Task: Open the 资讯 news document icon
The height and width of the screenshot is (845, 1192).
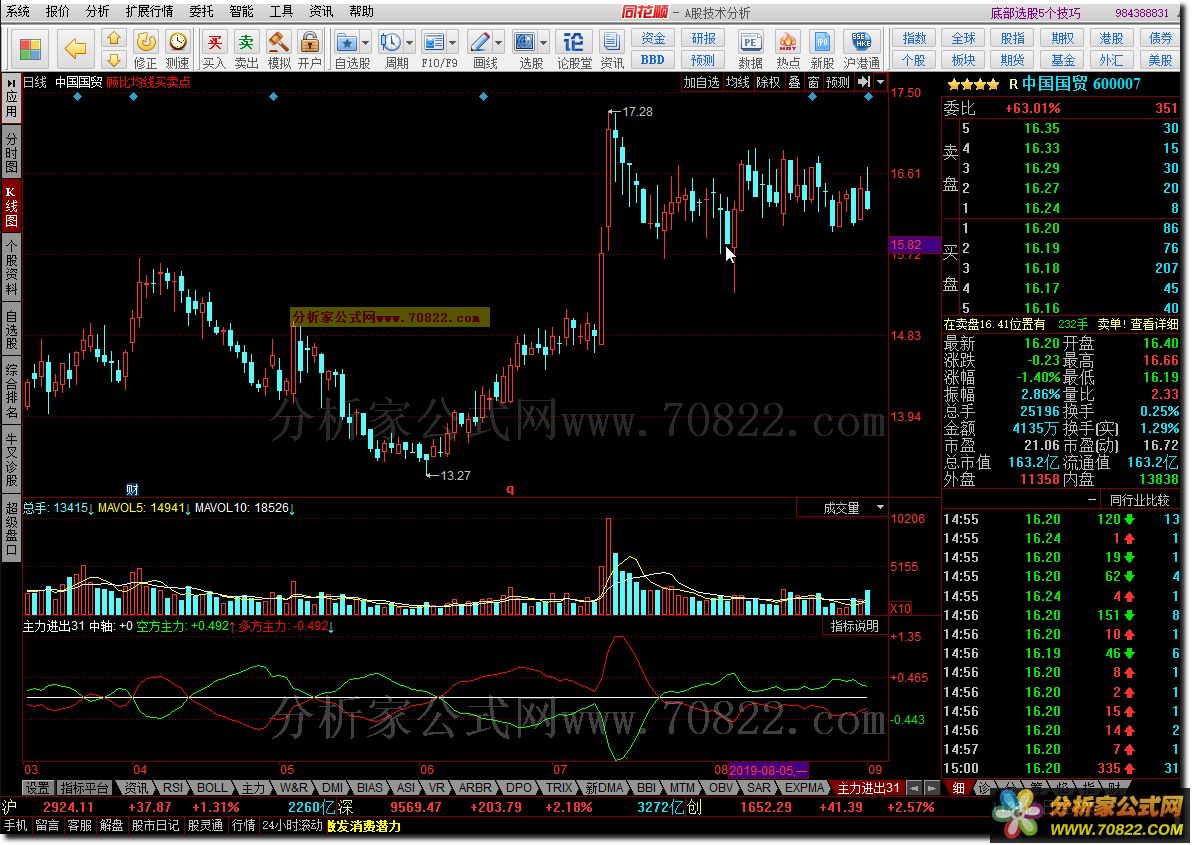Action: click(x=611, y=50)
